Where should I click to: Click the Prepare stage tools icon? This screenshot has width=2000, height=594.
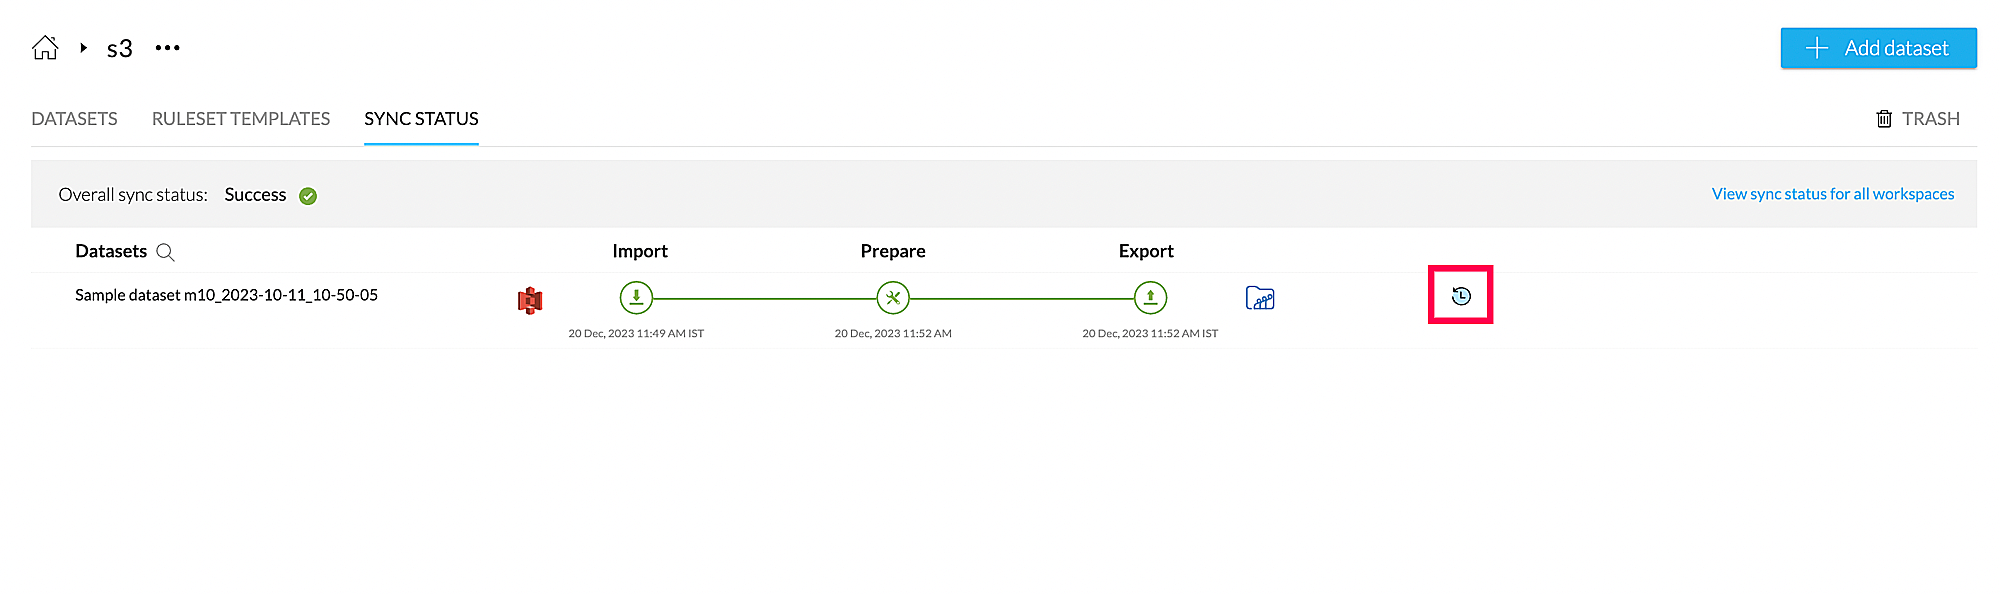click(893, 297)
